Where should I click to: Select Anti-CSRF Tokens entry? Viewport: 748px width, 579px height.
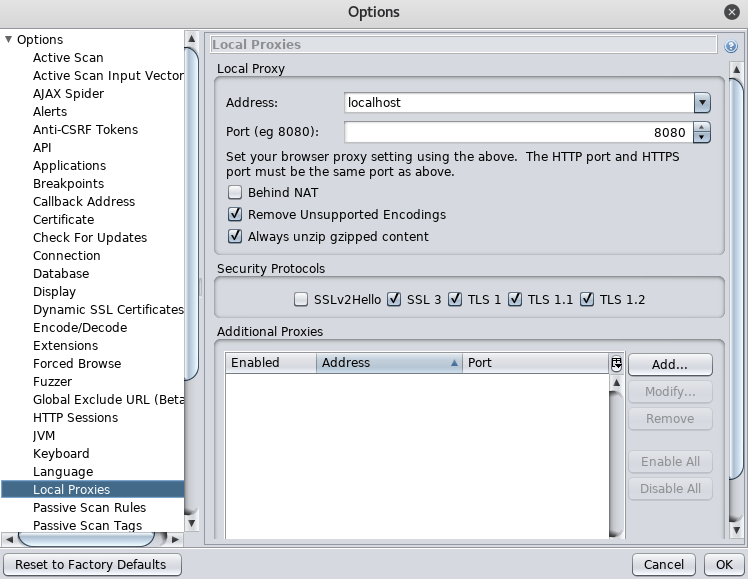(x=85, y=130)
